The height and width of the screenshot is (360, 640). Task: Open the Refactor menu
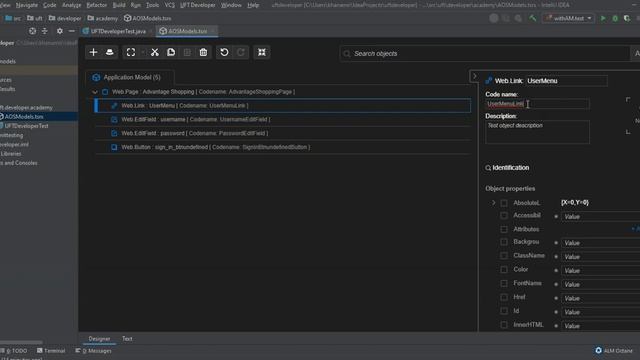tap(96, 5)
